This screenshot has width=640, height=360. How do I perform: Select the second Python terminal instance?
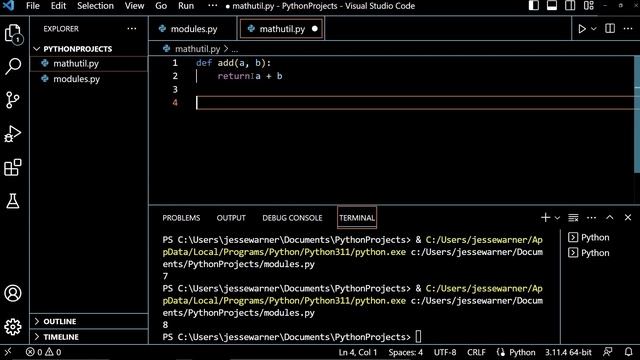coord(589,253)
